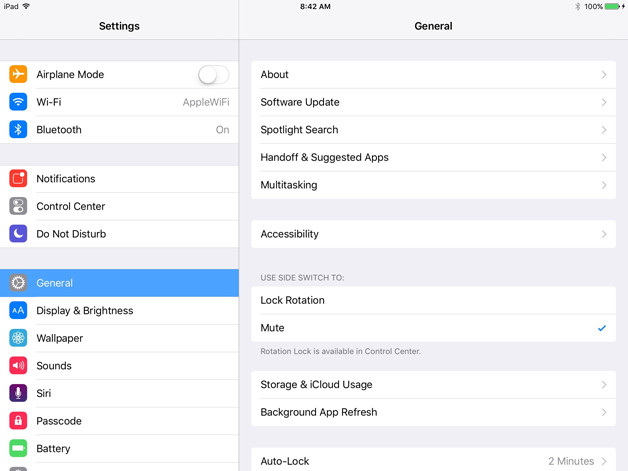Tap the Siri microphone icon
Screen dimensions: 628x471
pos(18,393)
